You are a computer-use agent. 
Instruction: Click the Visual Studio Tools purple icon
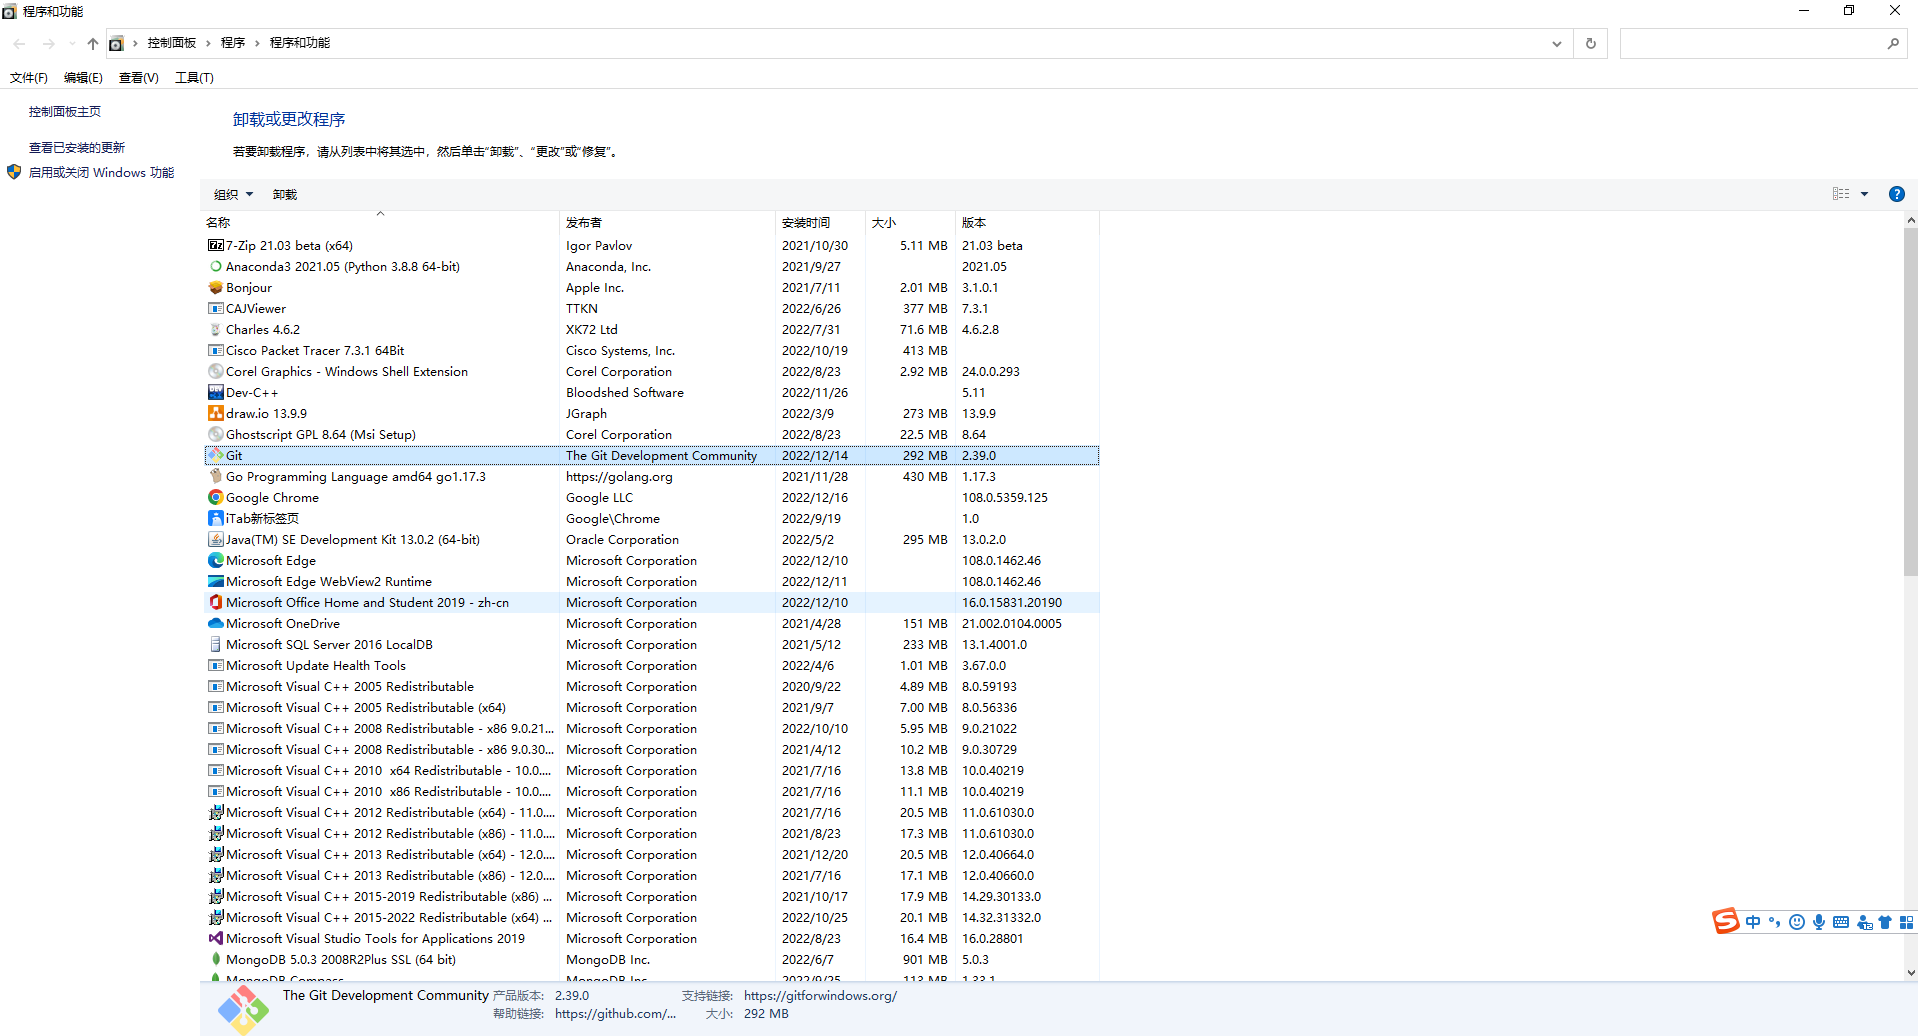point(215,938)
